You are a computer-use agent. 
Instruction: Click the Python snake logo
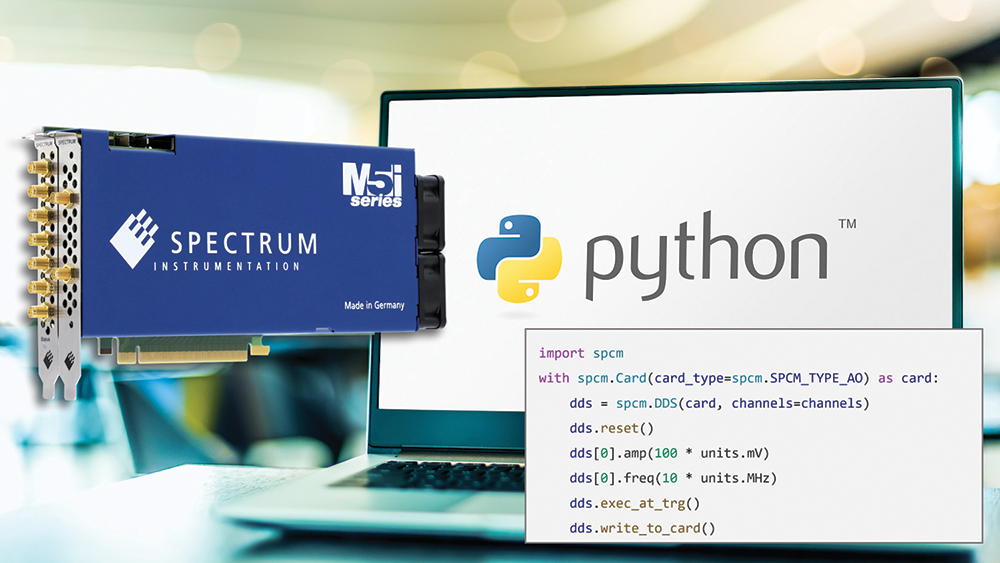[x=519, y=258]
